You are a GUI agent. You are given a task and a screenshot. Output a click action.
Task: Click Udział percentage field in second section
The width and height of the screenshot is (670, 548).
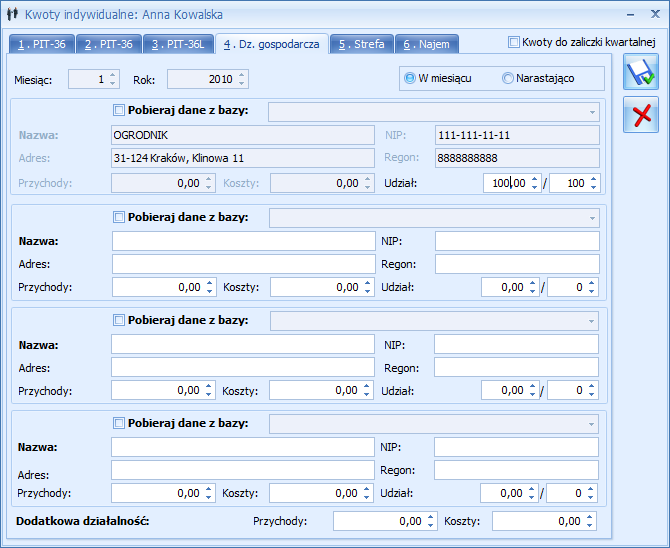(x=510, y=287)
